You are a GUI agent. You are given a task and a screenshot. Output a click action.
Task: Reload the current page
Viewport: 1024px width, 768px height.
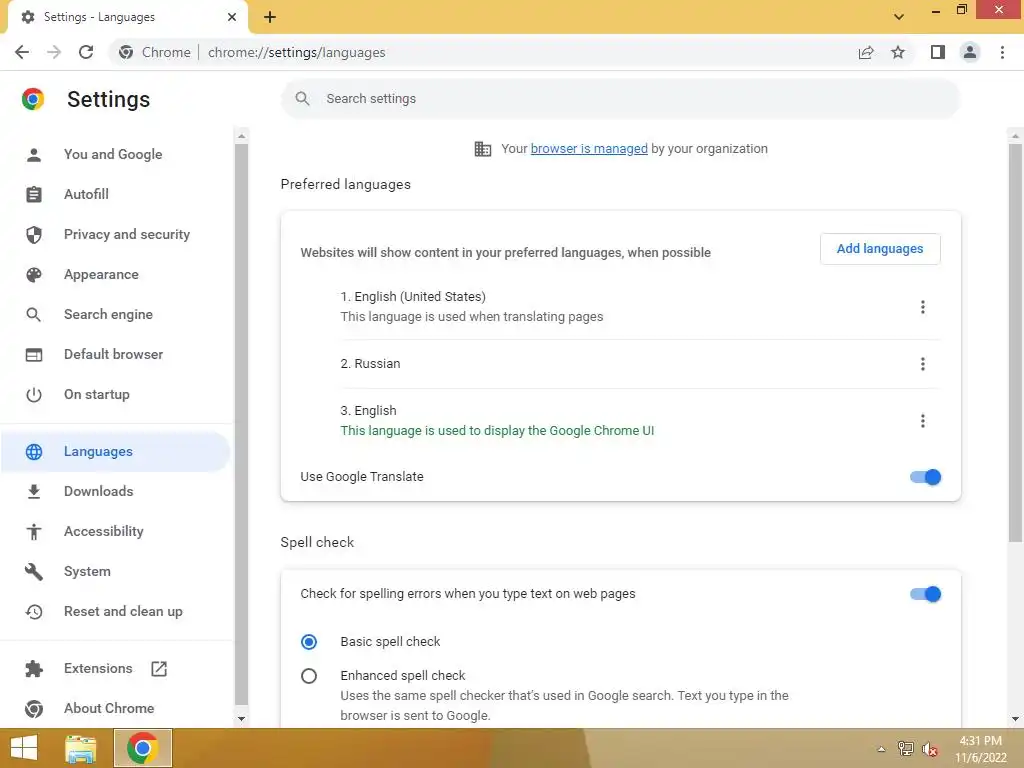point(86,52)
